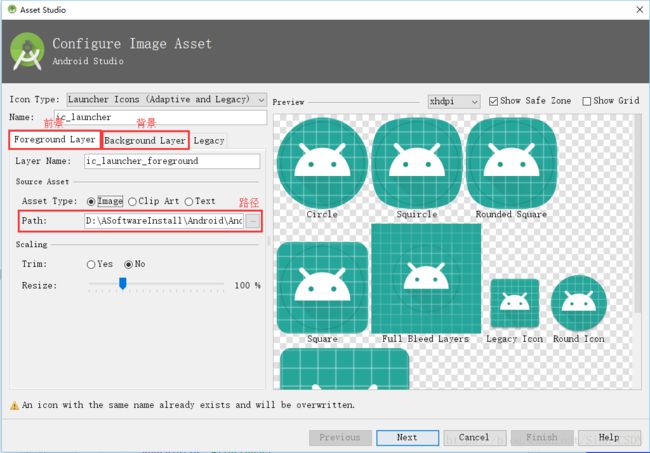This screenshot has height=453, width=650.
Task: Select the Image asset type radio
Action: point(91,201)
